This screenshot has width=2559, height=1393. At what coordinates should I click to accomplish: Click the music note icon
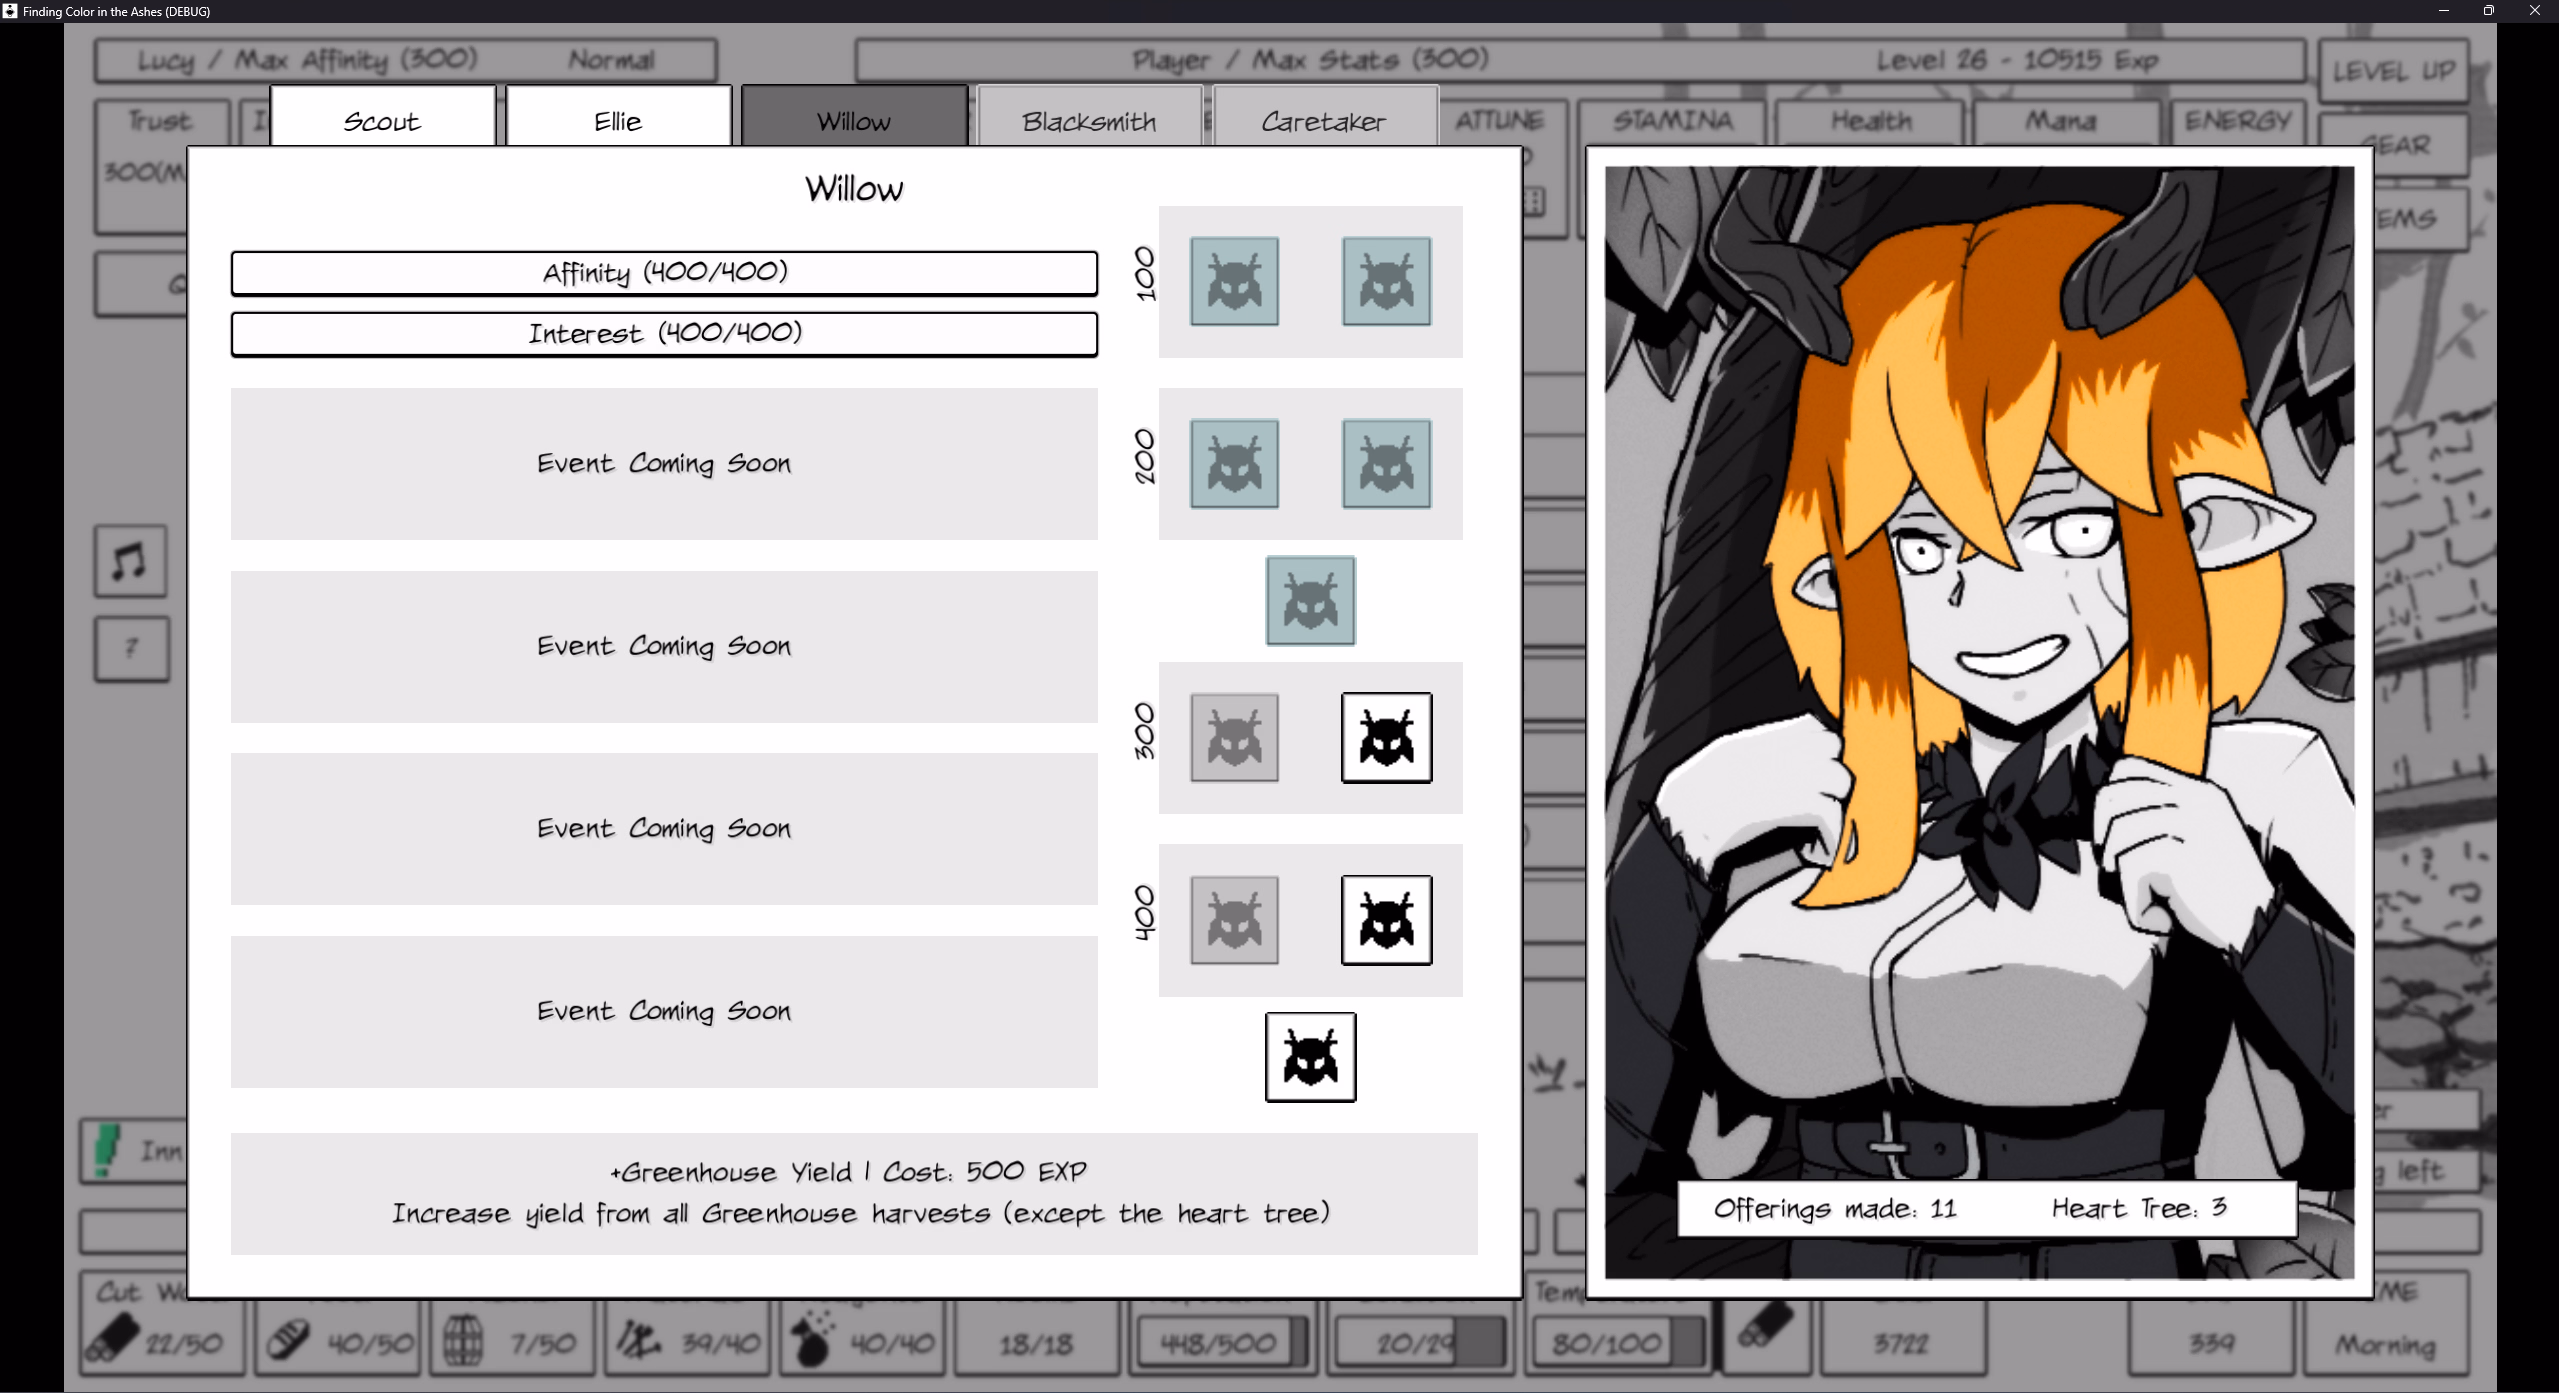click(130, 561)
